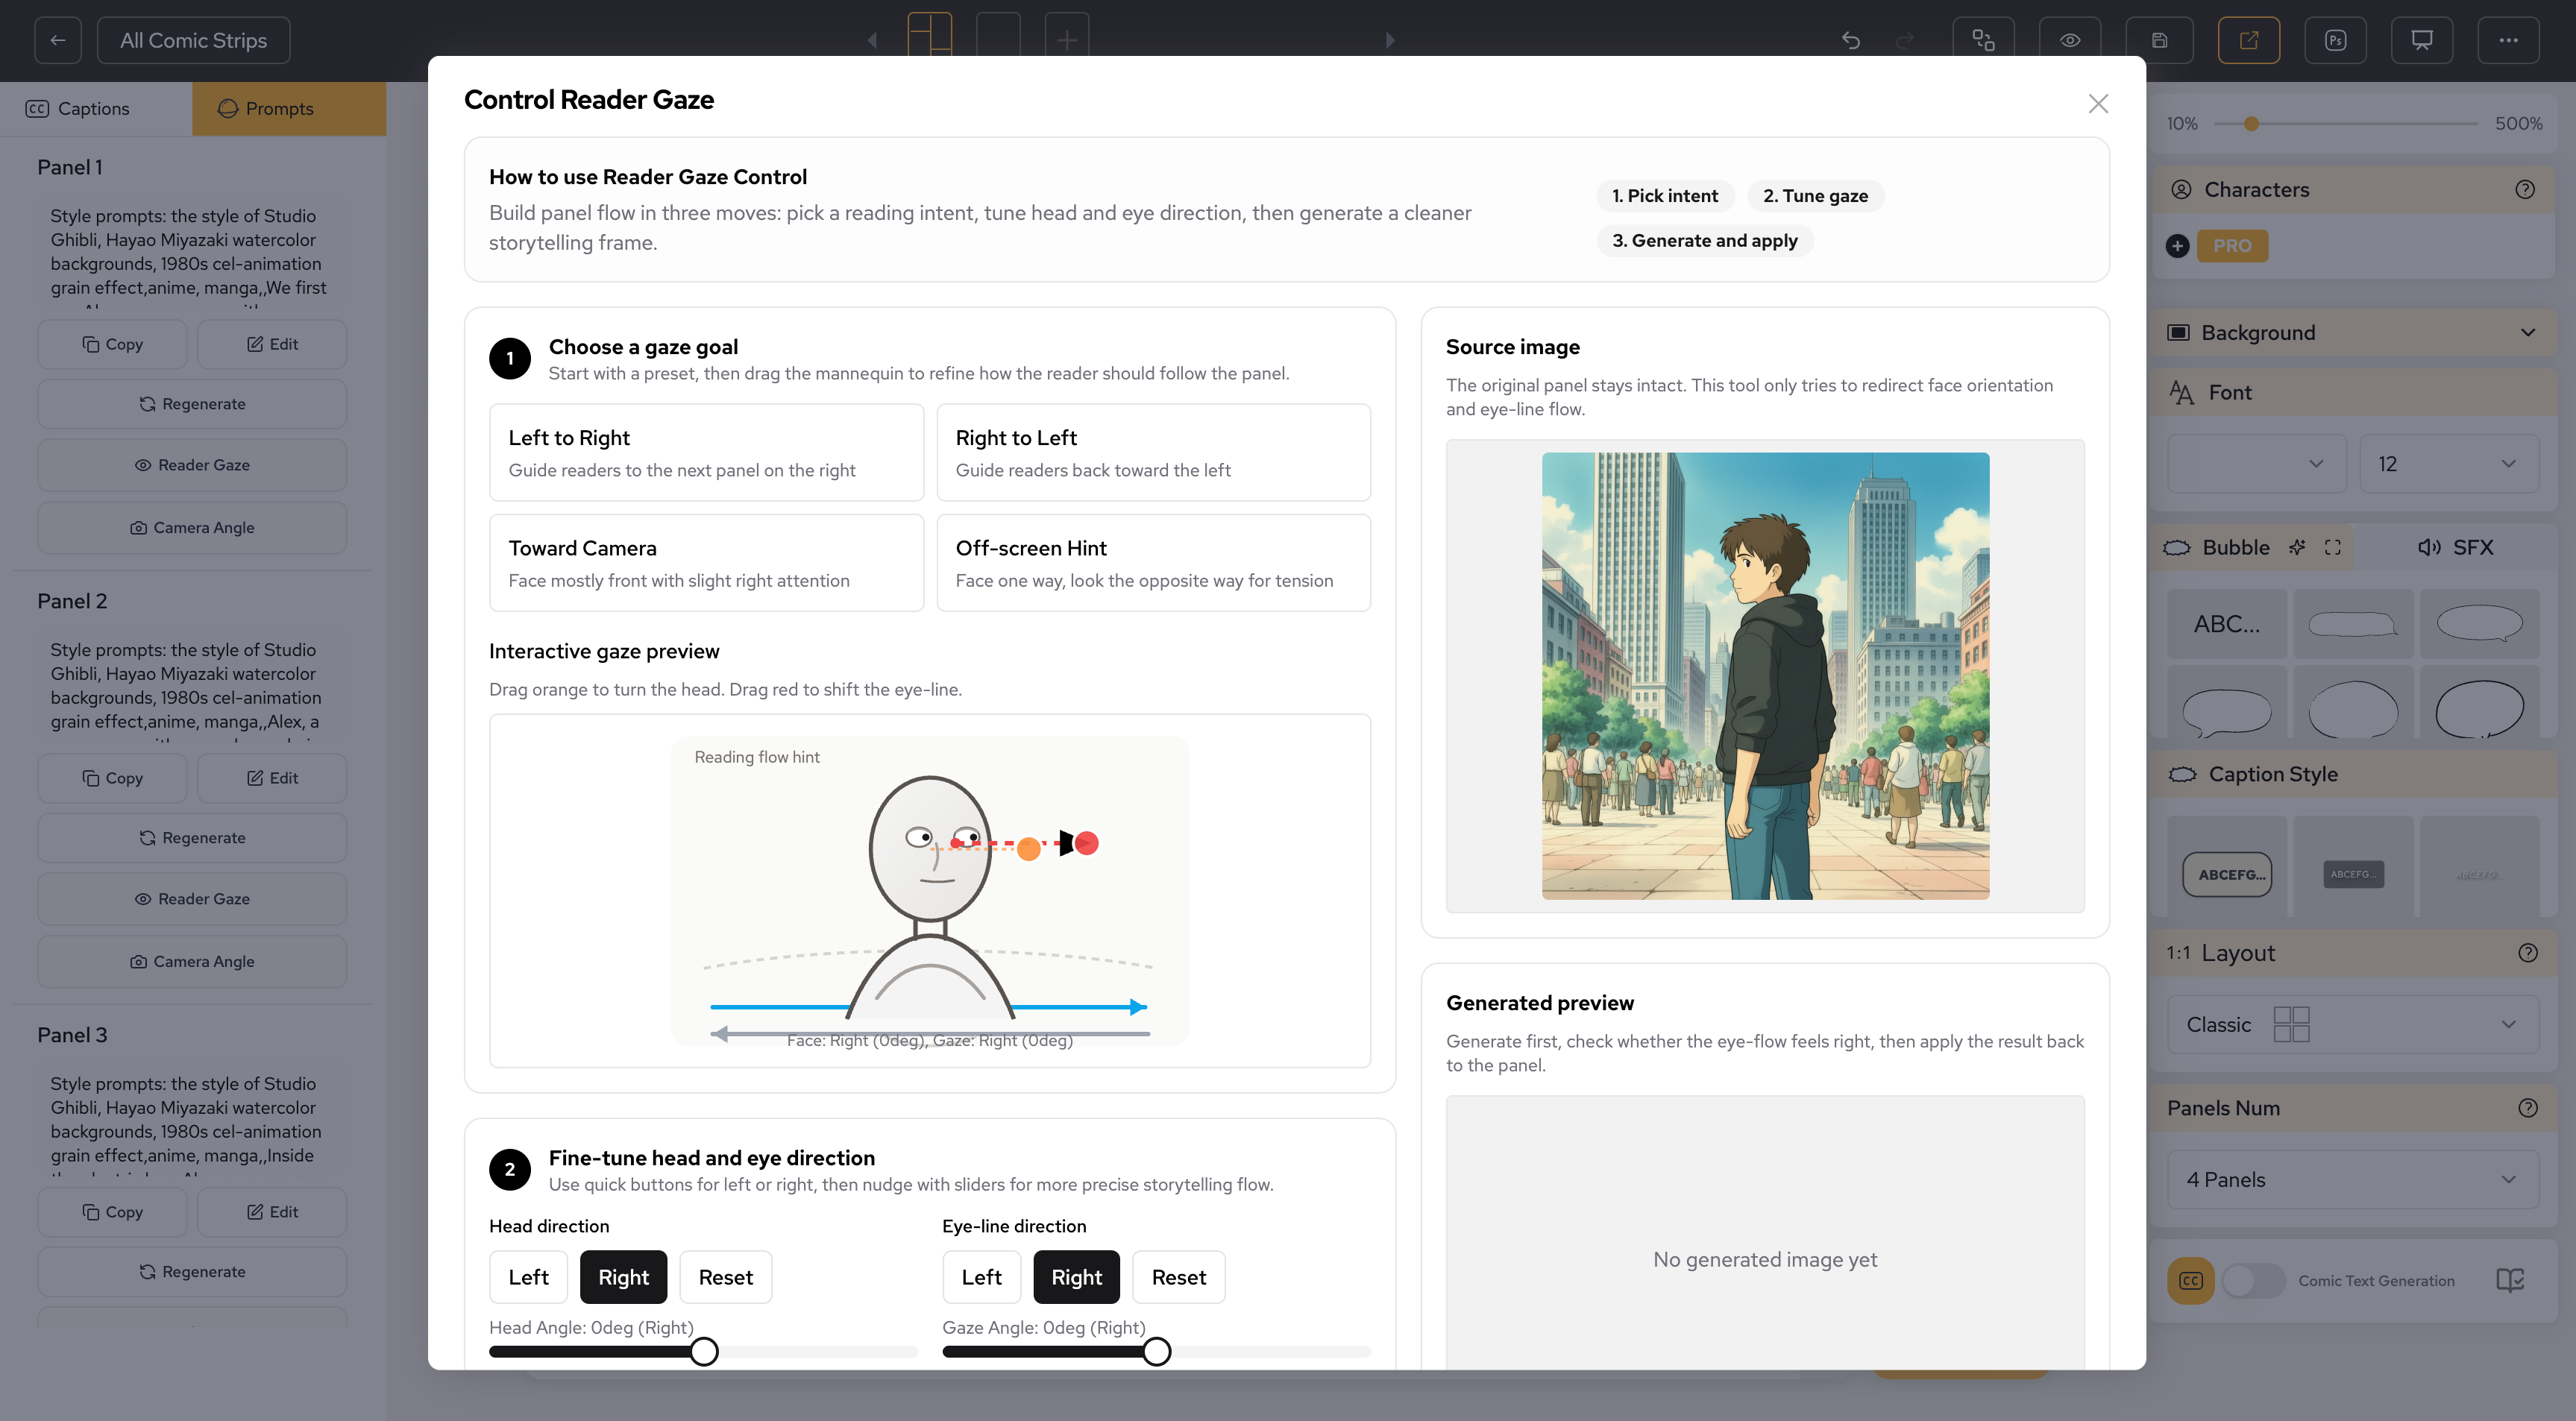
Task: Click the undo icon in top toolbar
Action: [1851, 40]
